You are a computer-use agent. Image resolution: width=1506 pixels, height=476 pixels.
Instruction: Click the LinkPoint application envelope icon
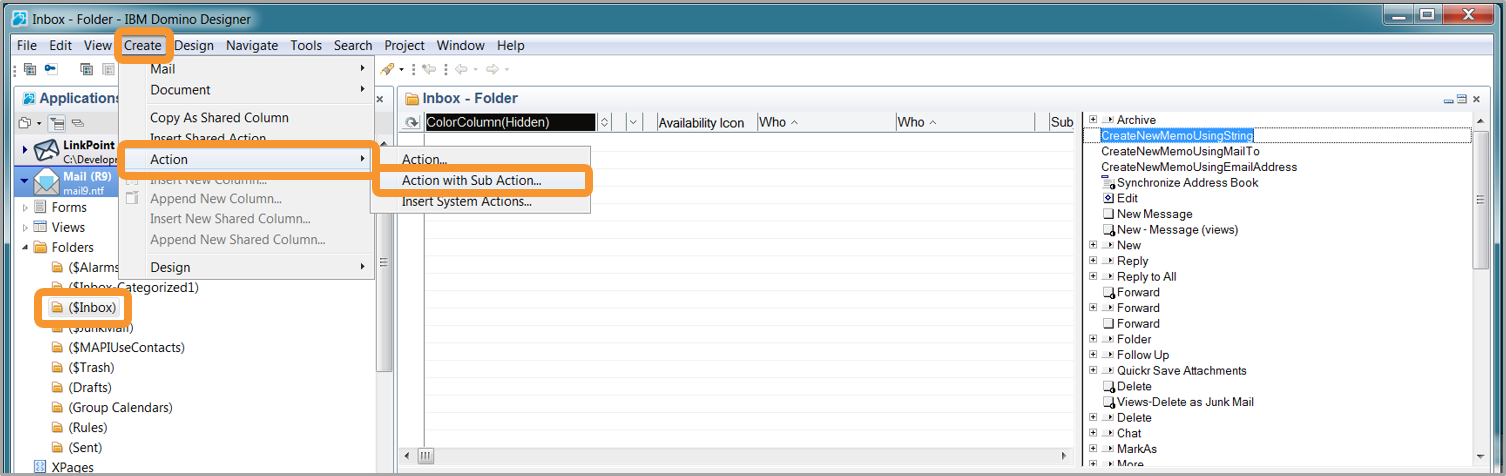coord(47,151)
